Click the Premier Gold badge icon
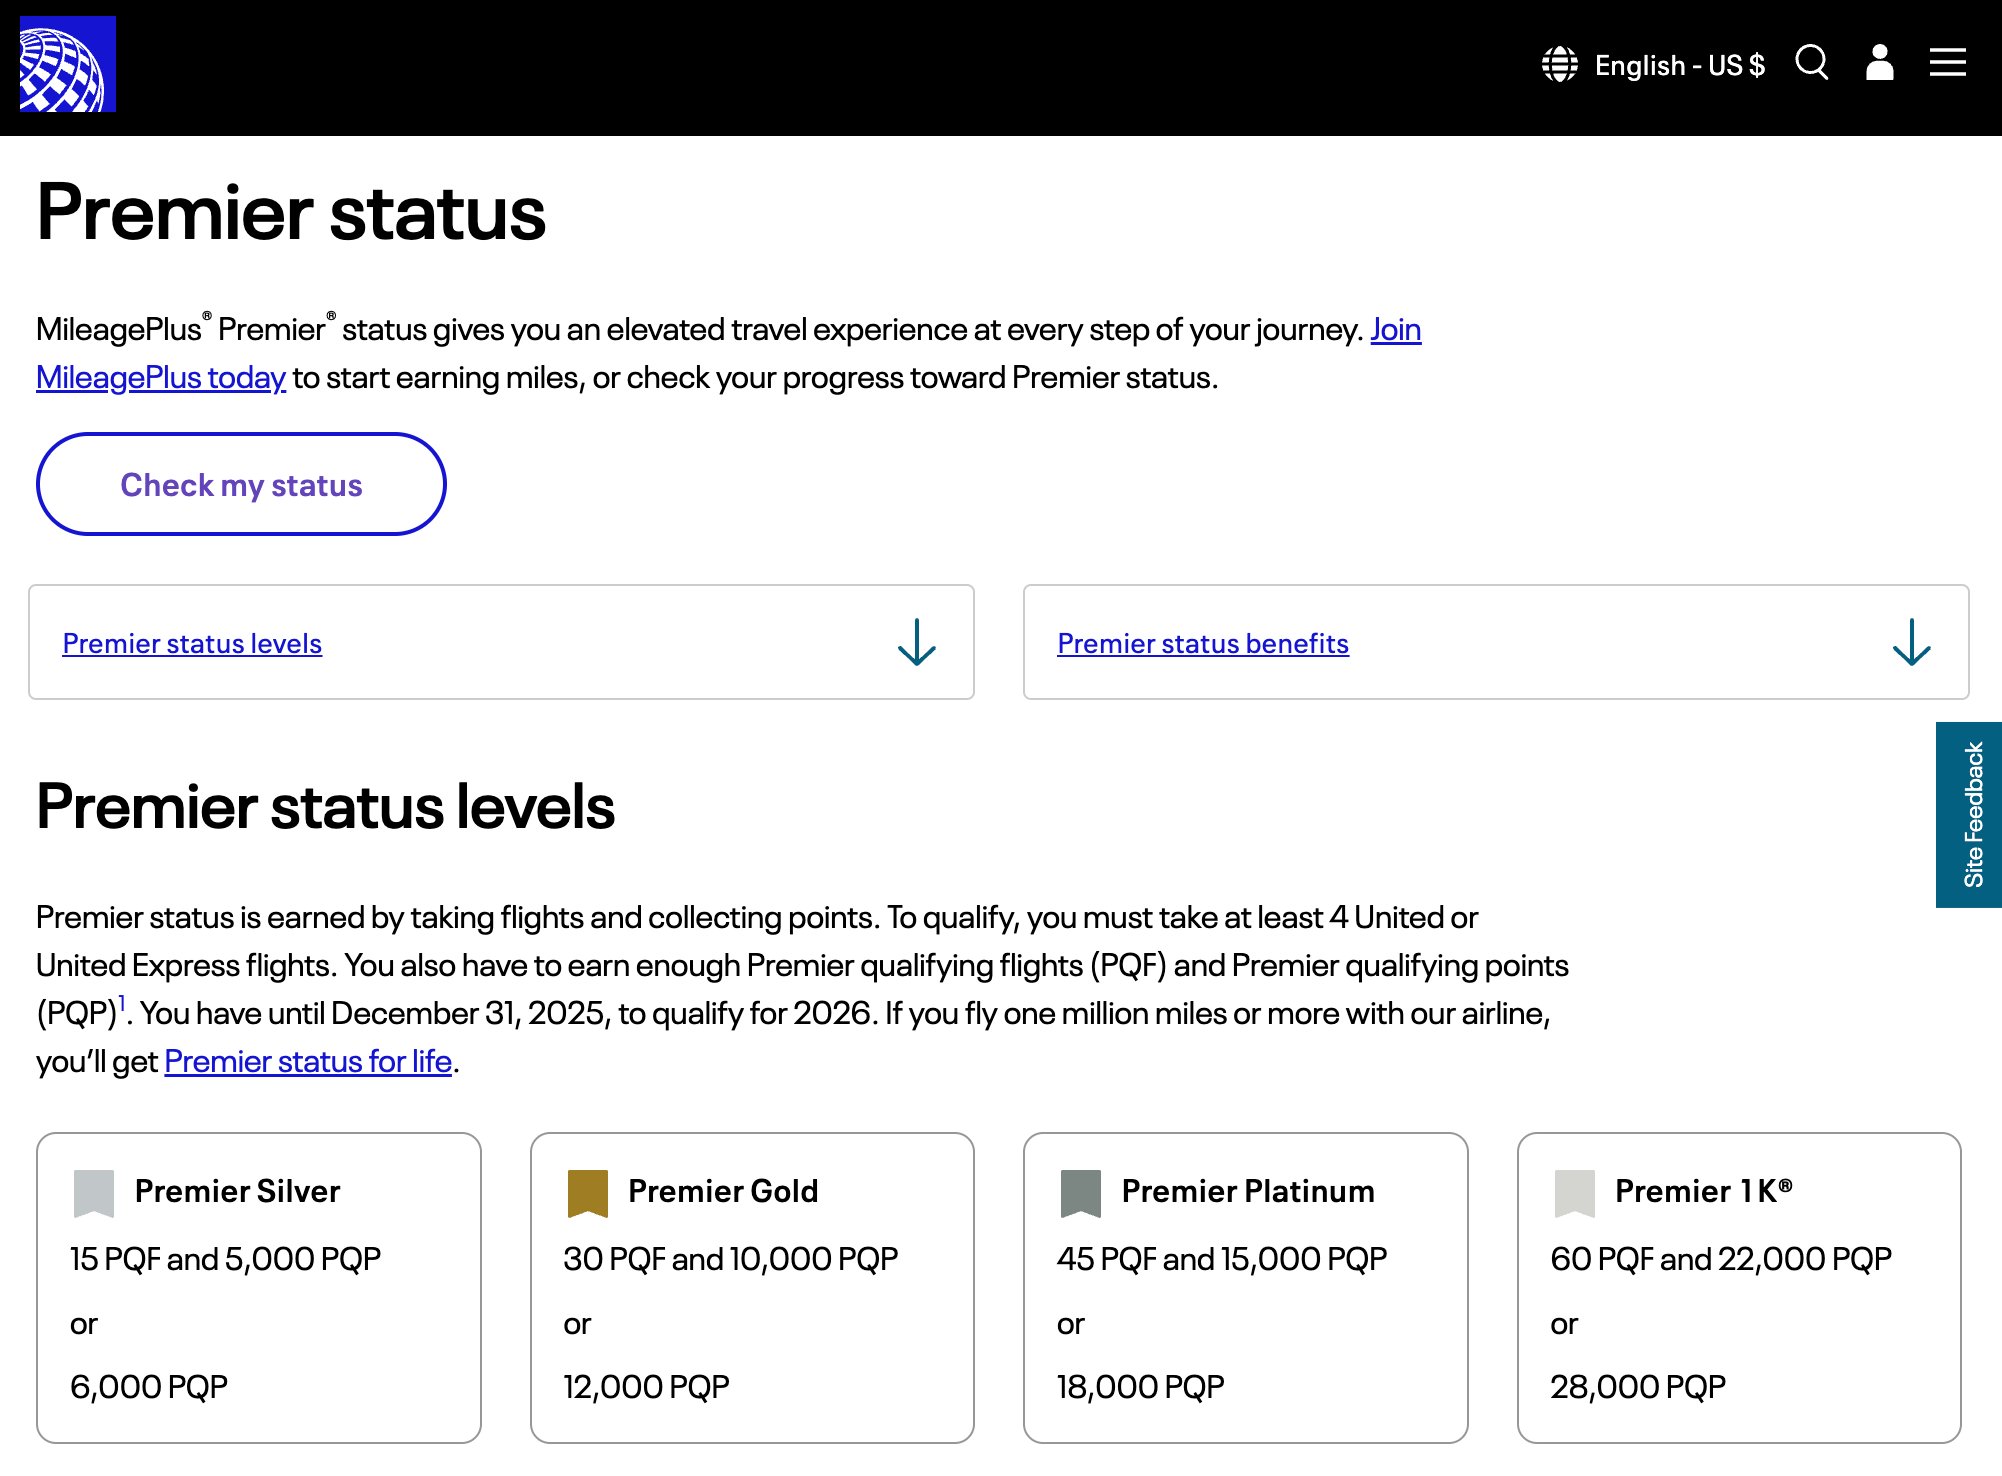The height and width of the screenshot is (1476, 2002). (x=588, y=1193)
